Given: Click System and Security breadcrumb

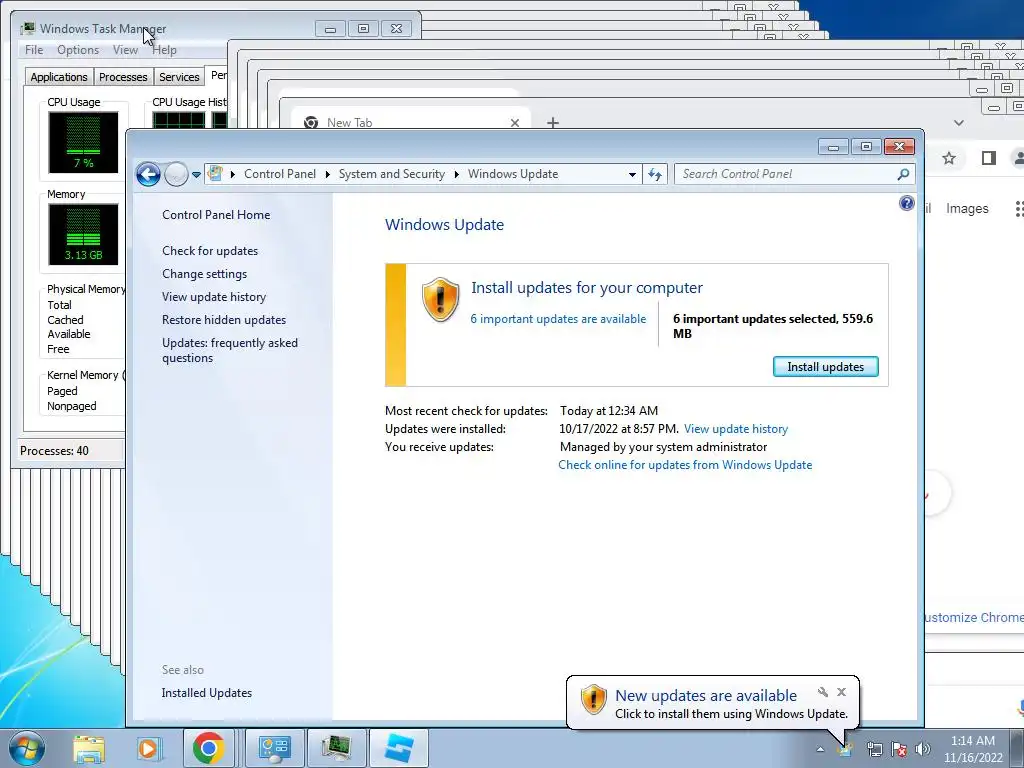Looking at the screenshot, I should (x=391, y=174).
